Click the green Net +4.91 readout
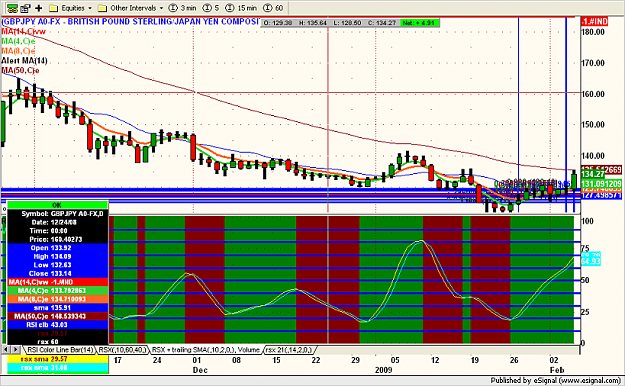This screenshot has width=625, height=386. [419, 23]
